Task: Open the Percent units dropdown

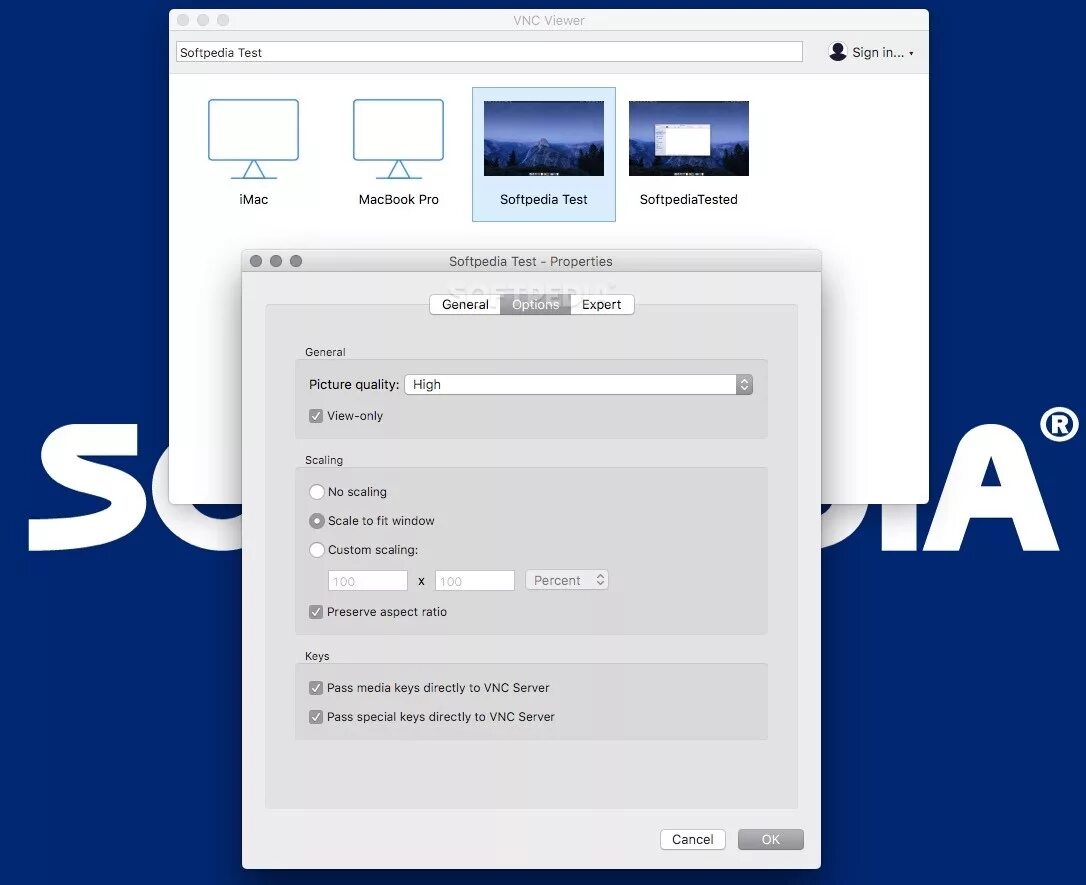Action: [567, 580]
